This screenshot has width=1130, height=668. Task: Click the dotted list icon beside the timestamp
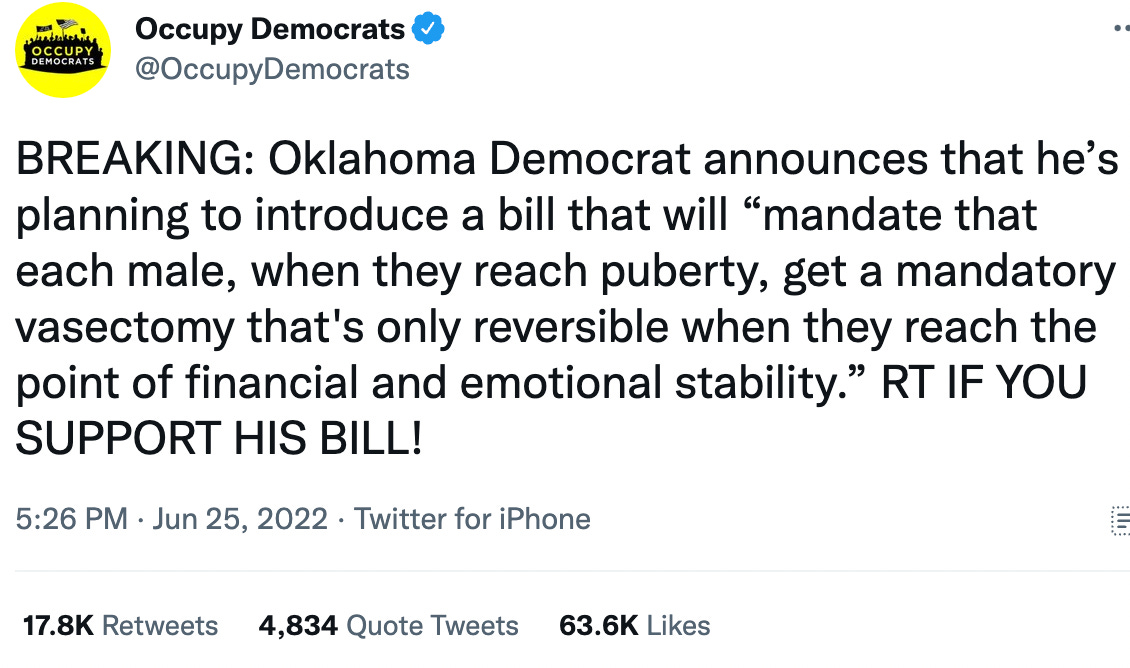[x=1121, y=520]
